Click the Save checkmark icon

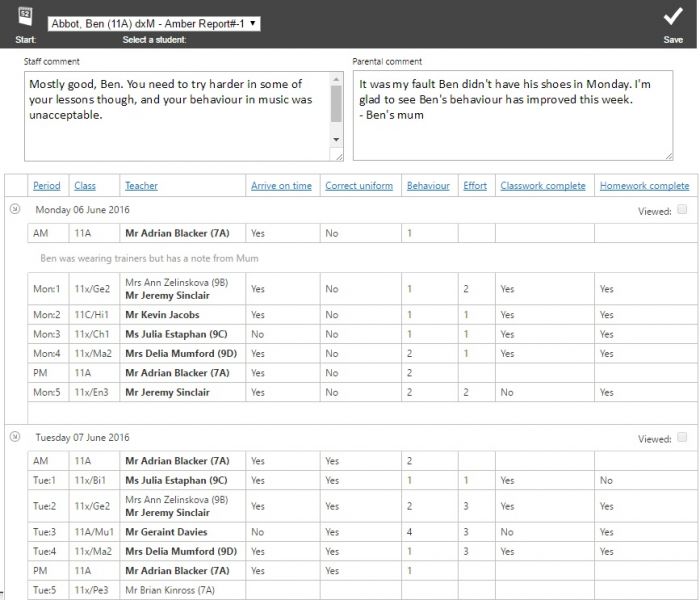pyautogui.click(x=673, y=17)
